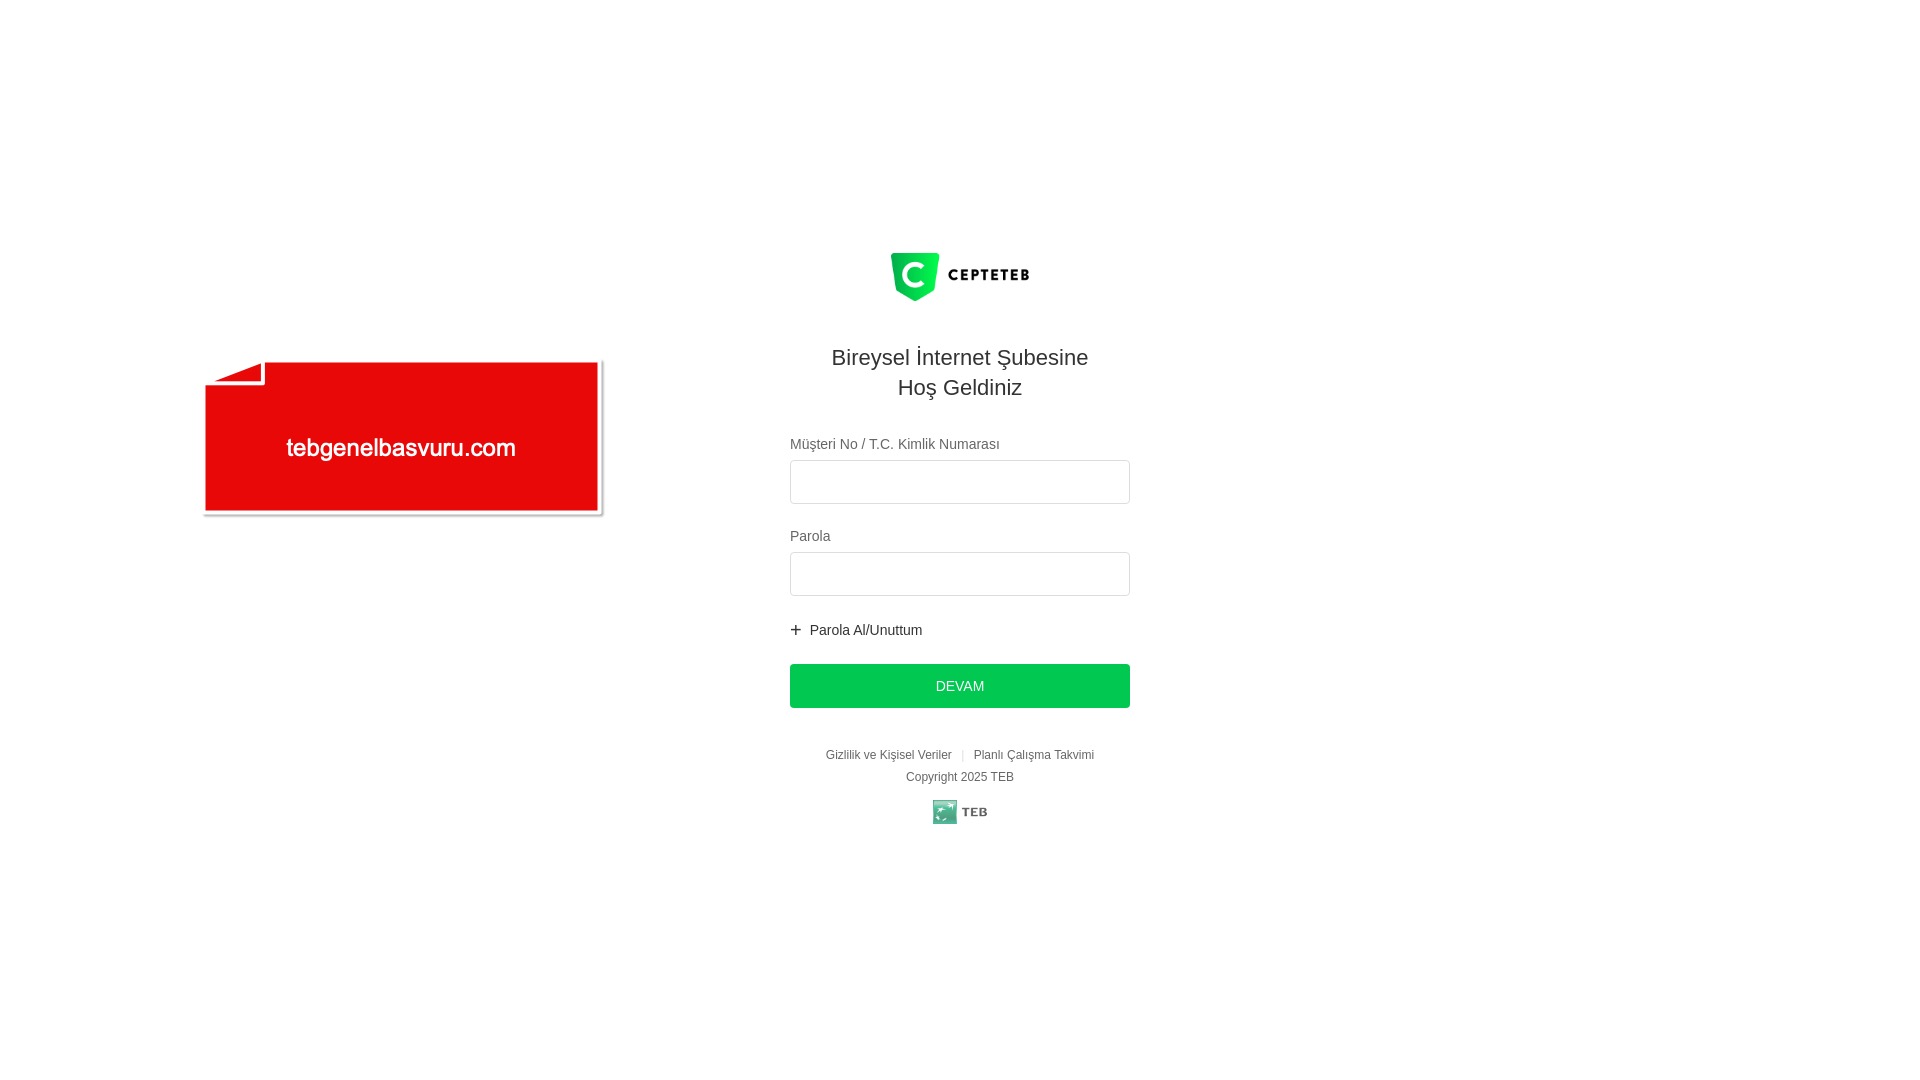Click the TEB green star logo icon

pyautogui.click(x=945, y=812)
